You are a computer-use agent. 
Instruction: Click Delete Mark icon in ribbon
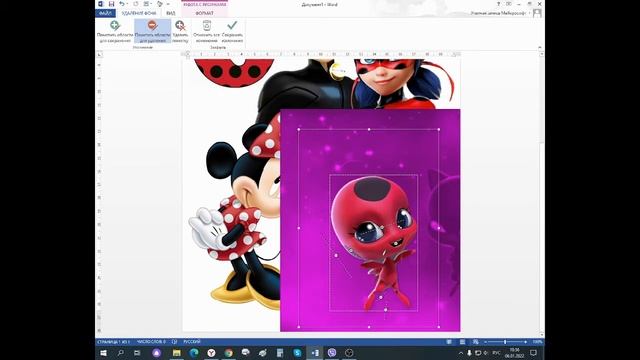click(180, 25)
